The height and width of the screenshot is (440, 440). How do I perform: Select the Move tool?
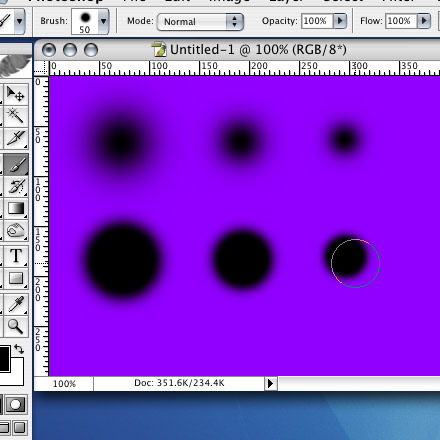(x=15, y=94)
